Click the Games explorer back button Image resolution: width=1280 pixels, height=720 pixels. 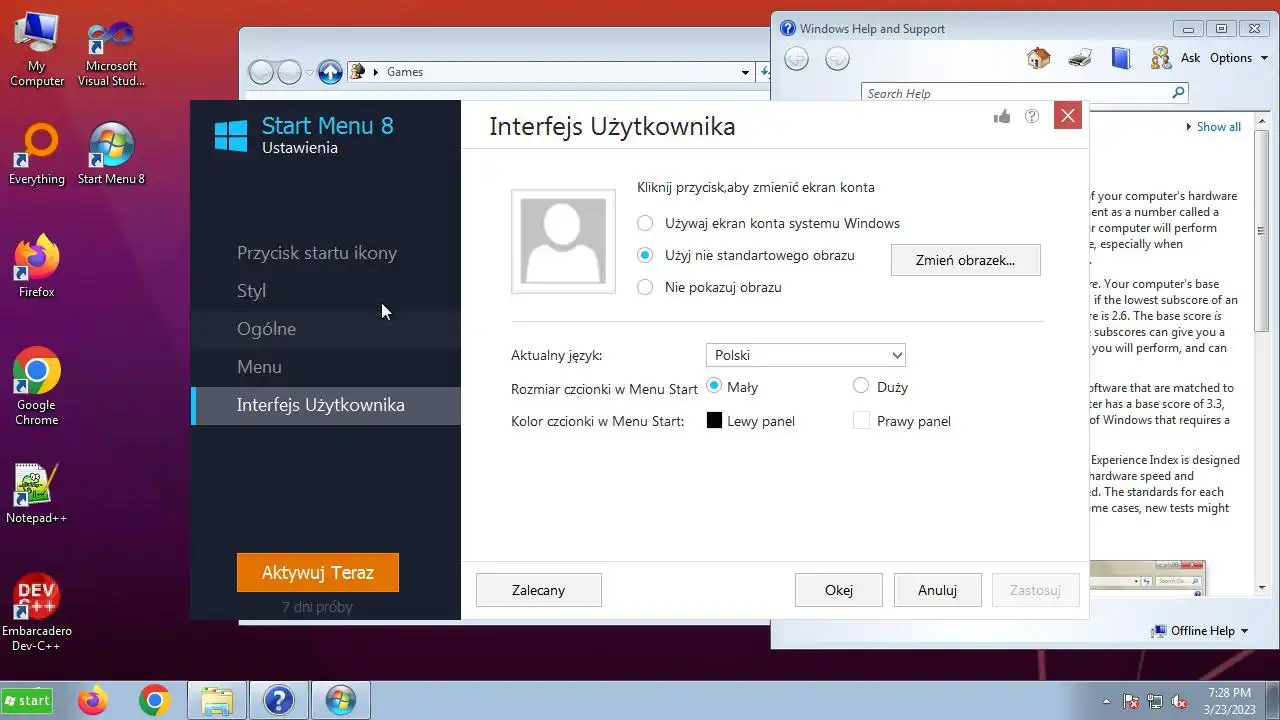[x=261, y=72]
